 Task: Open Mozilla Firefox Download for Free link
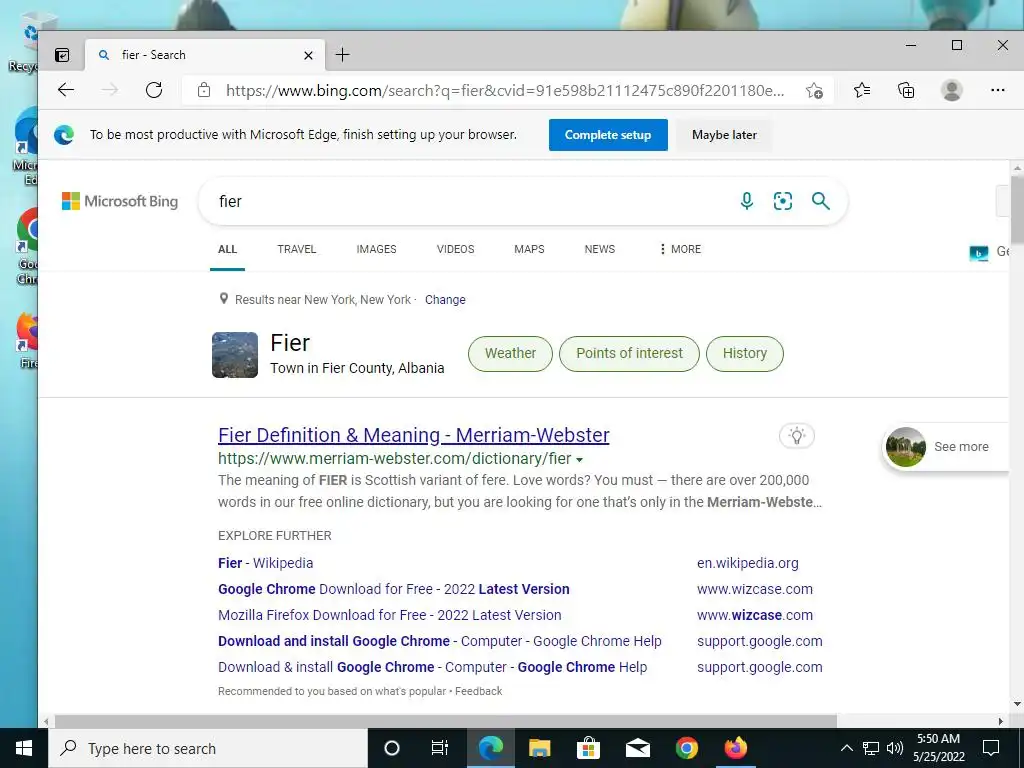coord(390,615)
